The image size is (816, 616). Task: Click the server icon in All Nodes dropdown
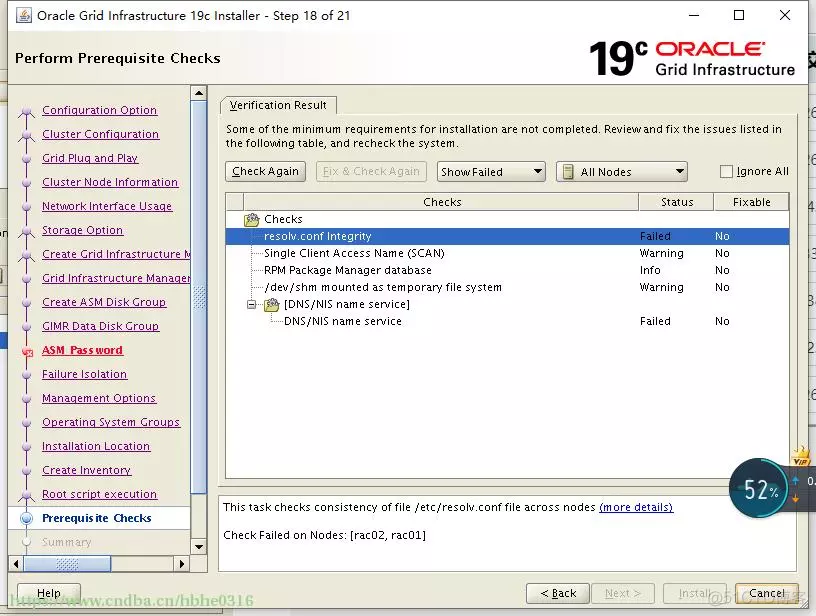tap(568, 172)
